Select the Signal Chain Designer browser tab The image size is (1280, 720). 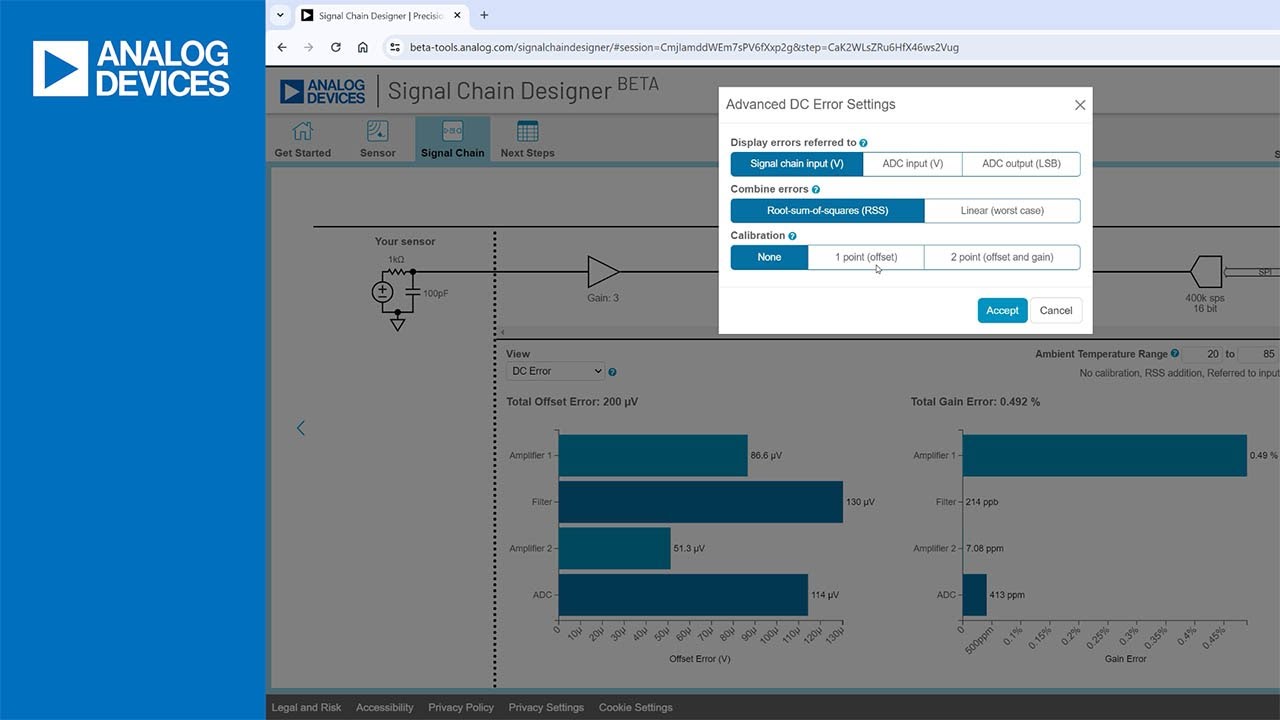click(x=383, y=16)
